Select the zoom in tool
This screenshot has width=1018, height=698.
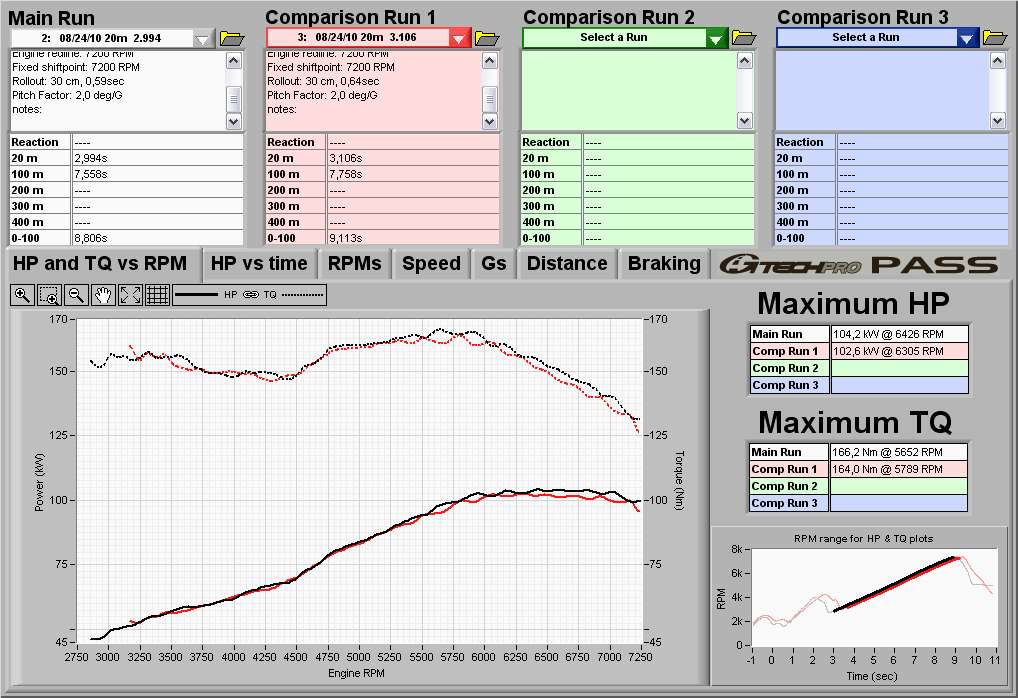[x=22, y=295]
